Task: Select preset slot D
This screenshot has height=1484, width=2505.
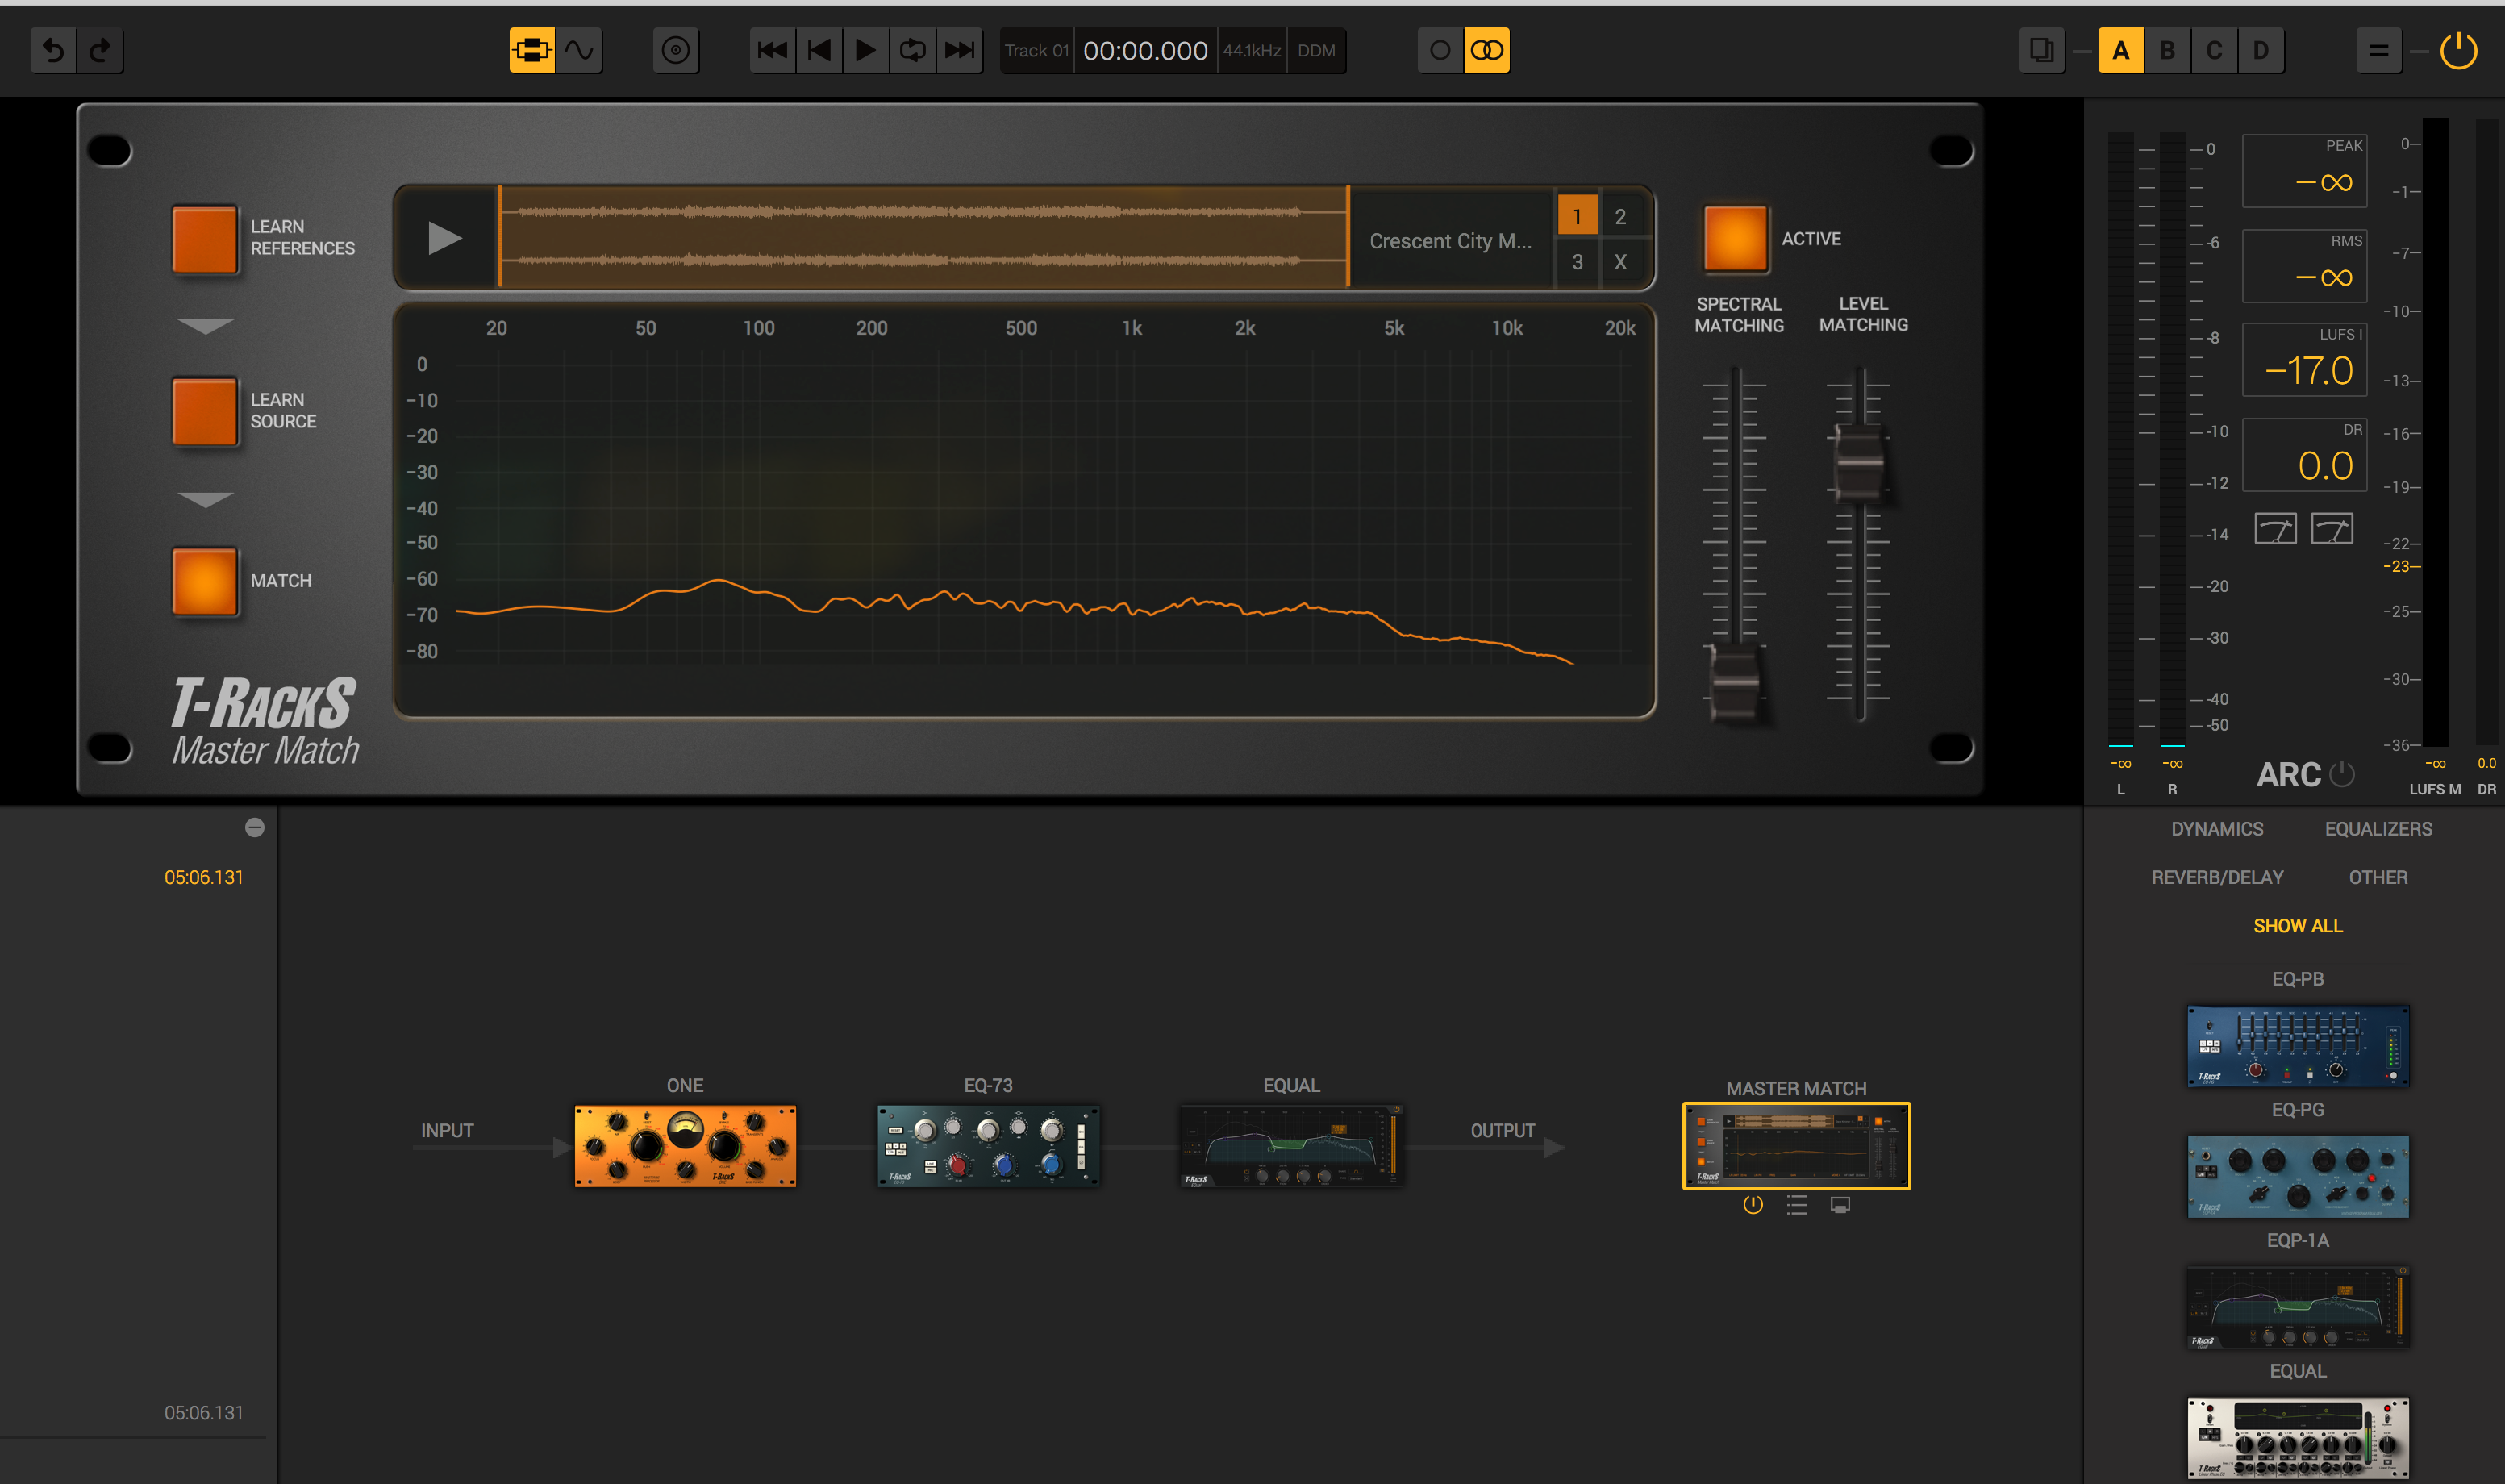Action: coord(2261,50)
